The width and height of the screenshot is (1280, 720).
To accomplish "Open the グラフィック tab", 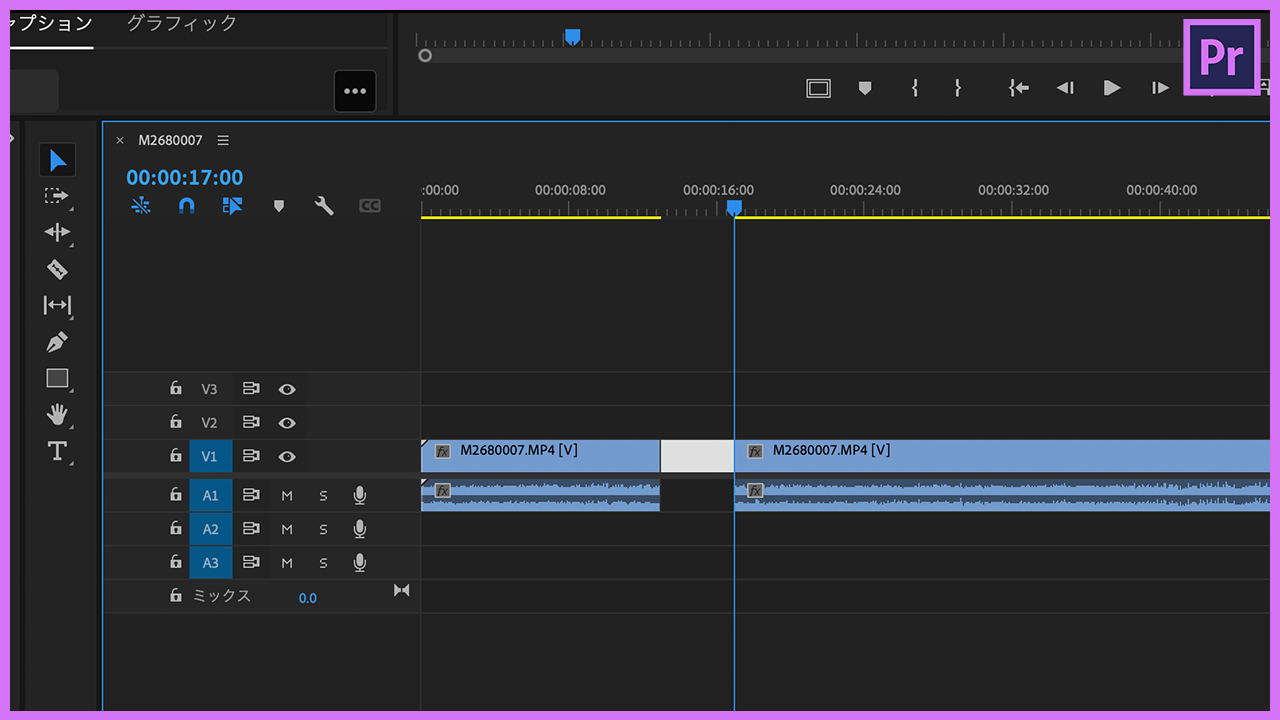I will tap(182, 23).
